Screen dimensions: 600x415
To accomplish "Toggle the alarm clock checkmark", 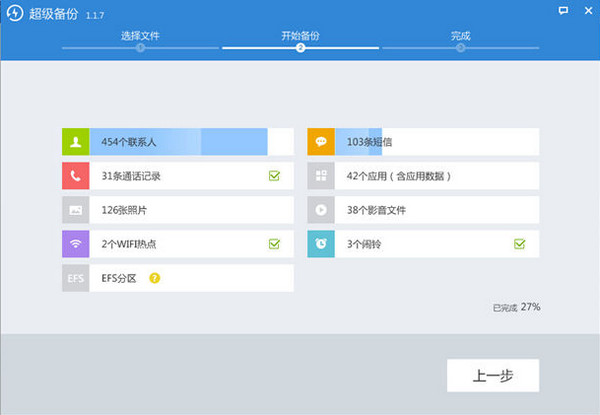I will pos(520,244).
